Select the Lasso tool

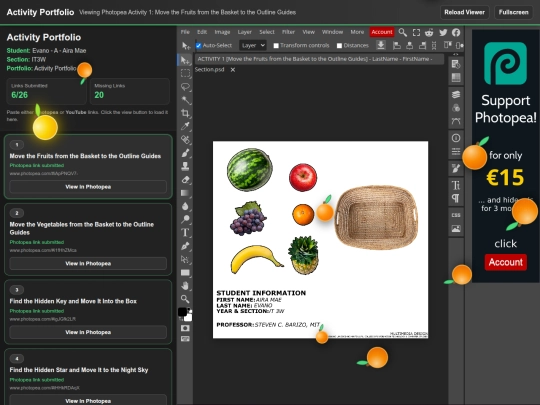coord(185,87)
